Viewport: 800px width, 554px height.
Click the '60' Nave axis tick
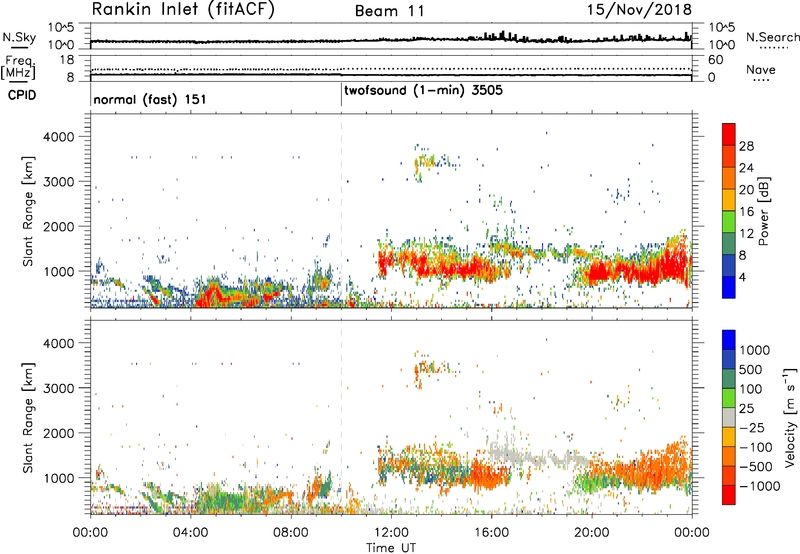(716, 60)
